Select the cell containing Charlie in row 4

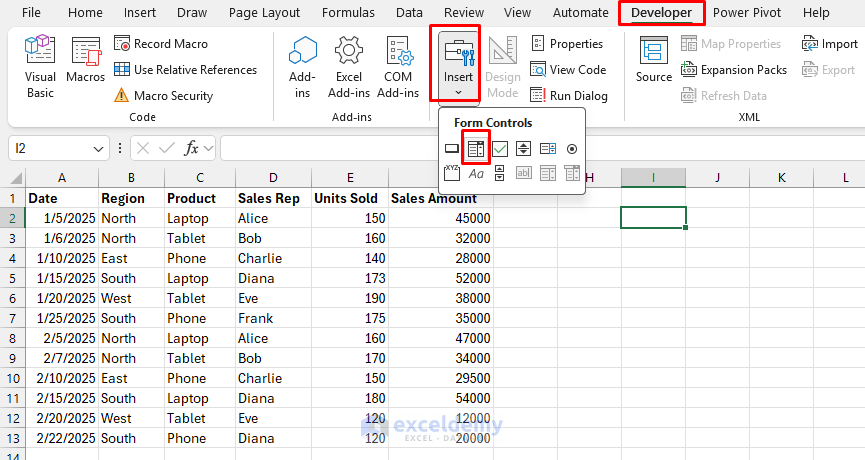274,259
